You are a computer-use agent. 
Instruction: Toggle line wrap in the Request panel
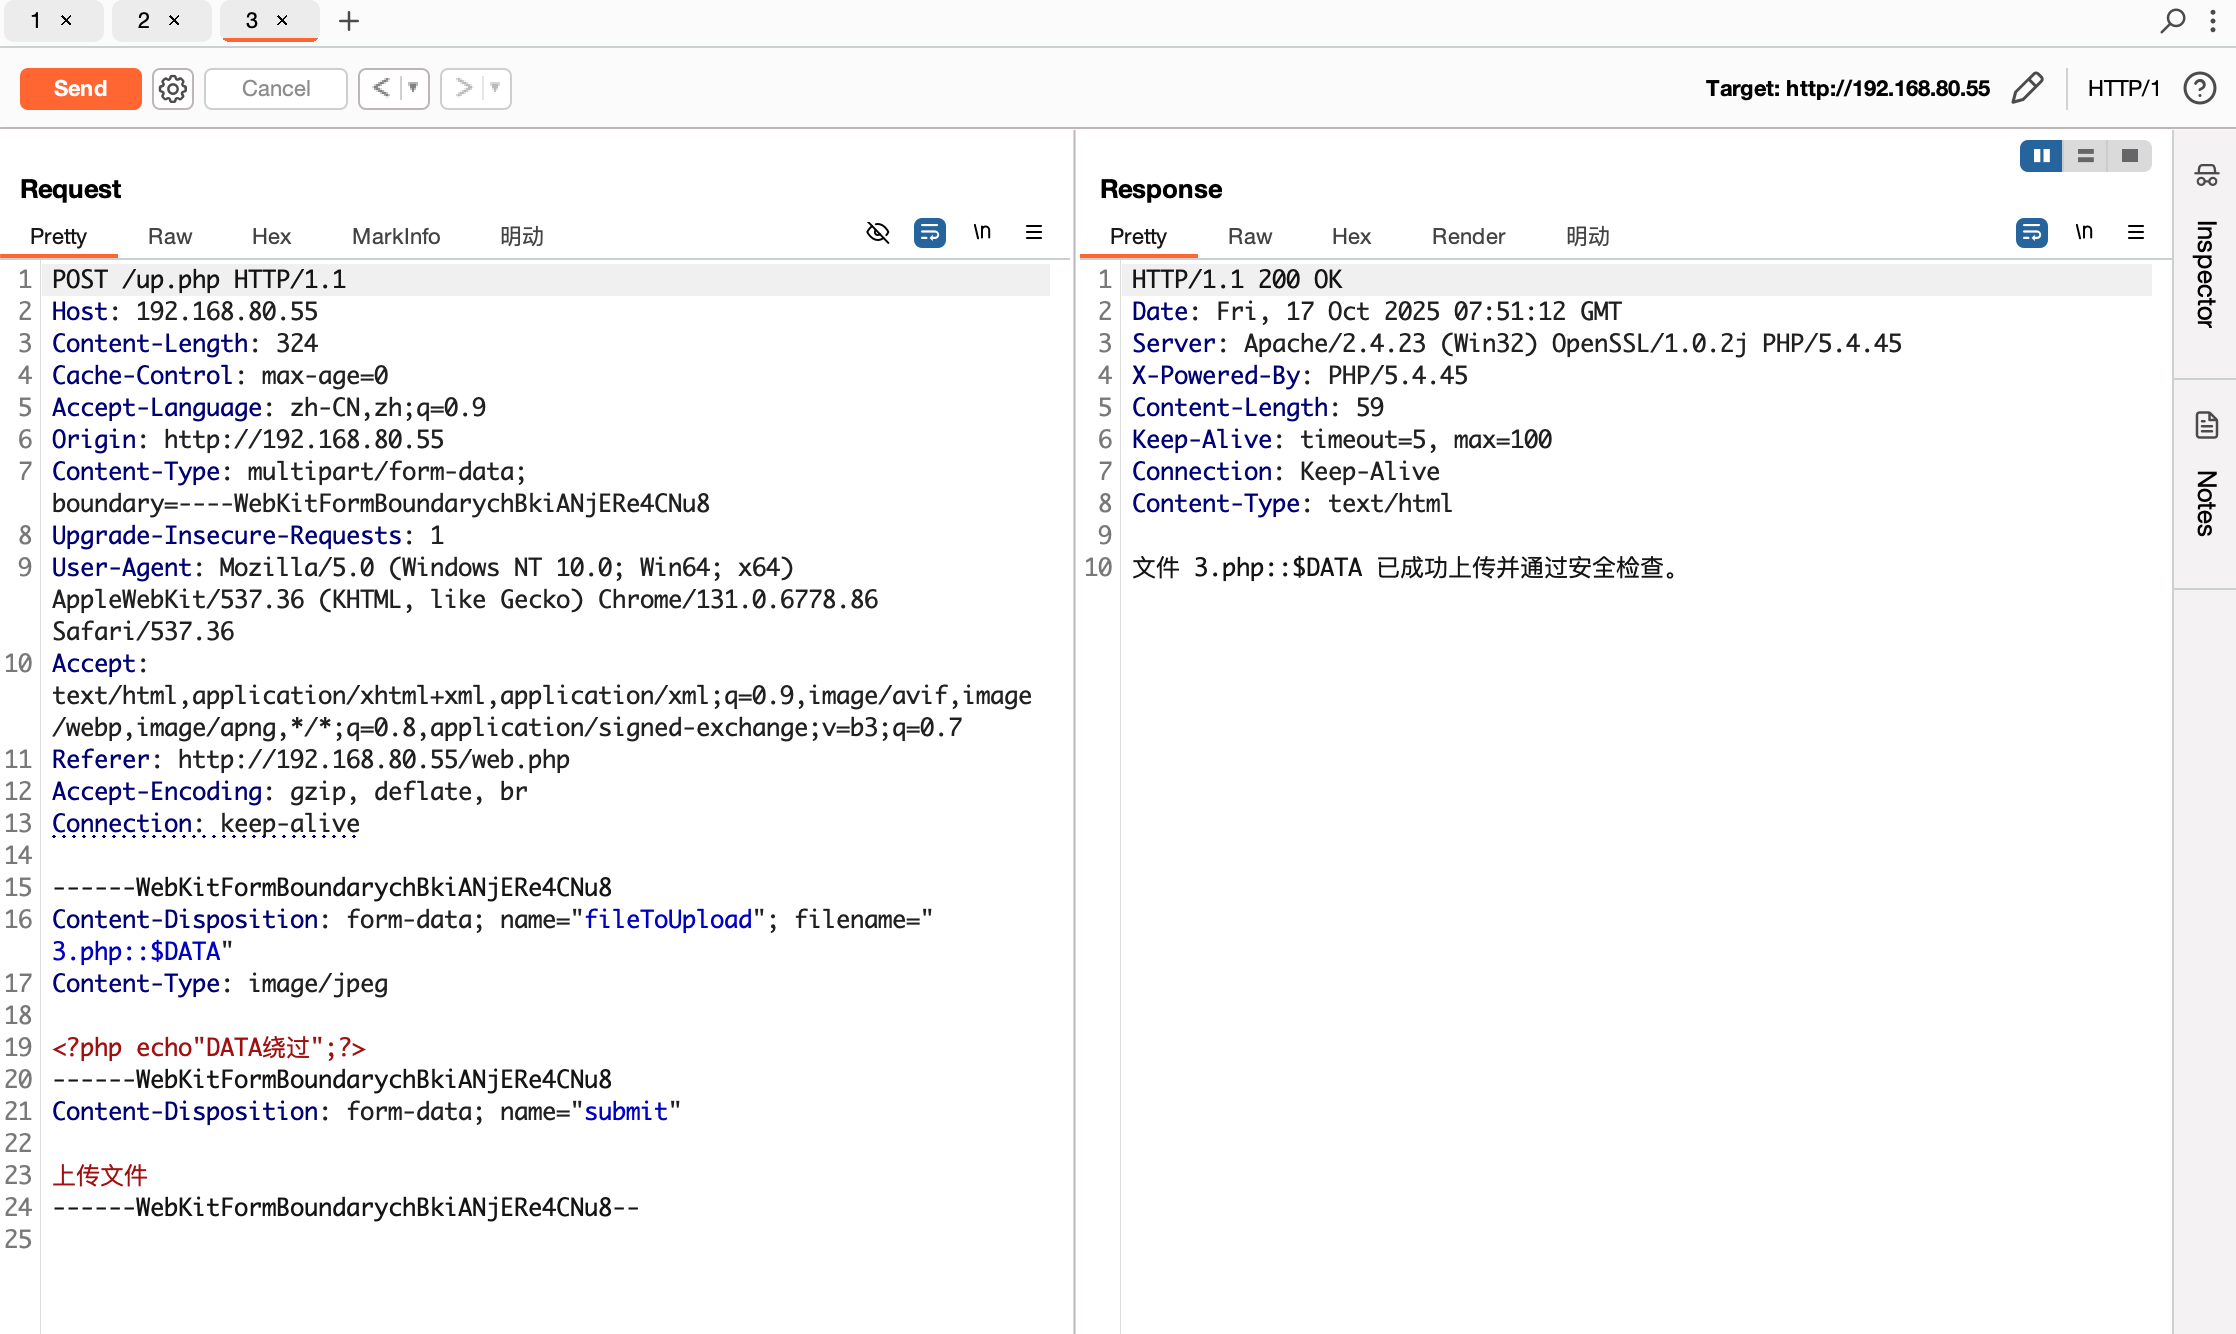[929, 232]
